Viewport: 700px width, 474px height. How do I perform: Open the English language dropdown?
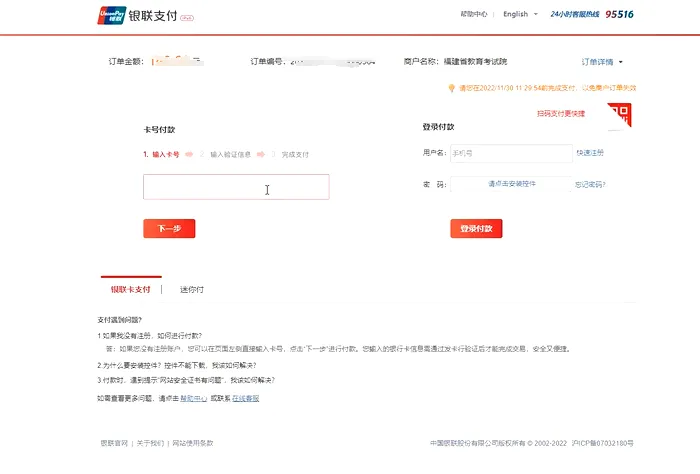click(x=520, y=14)
